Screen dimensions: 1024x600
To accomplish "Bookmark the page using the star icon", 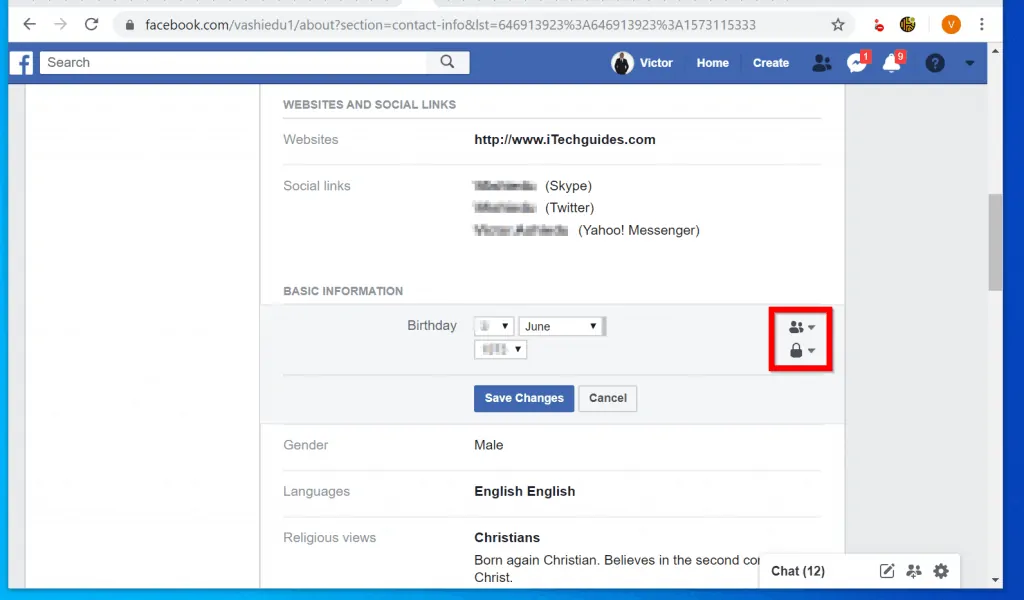I will click(838, 24).
